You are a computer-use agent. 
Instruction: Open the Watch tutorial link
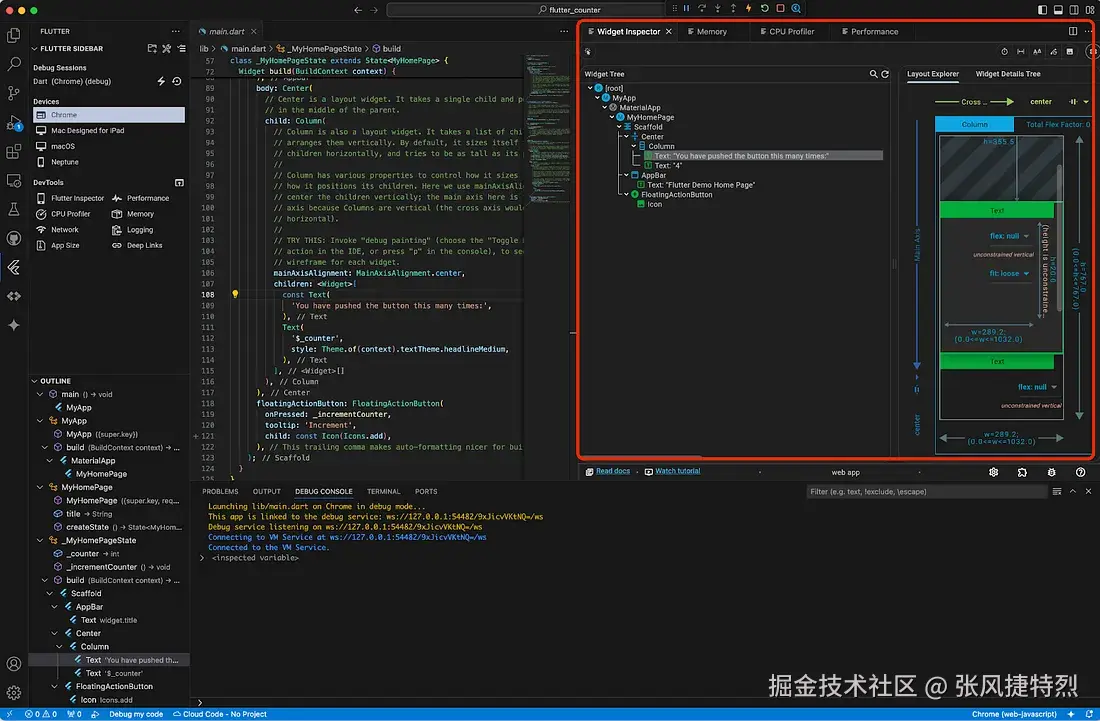click(677, 471)
